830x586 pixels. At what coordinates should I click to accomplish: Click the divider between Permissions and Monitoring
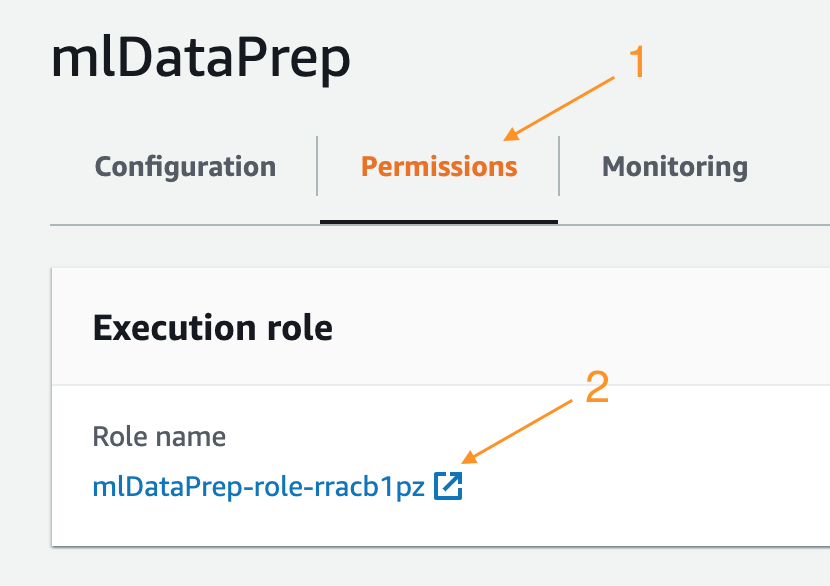[x=559, y=166]
